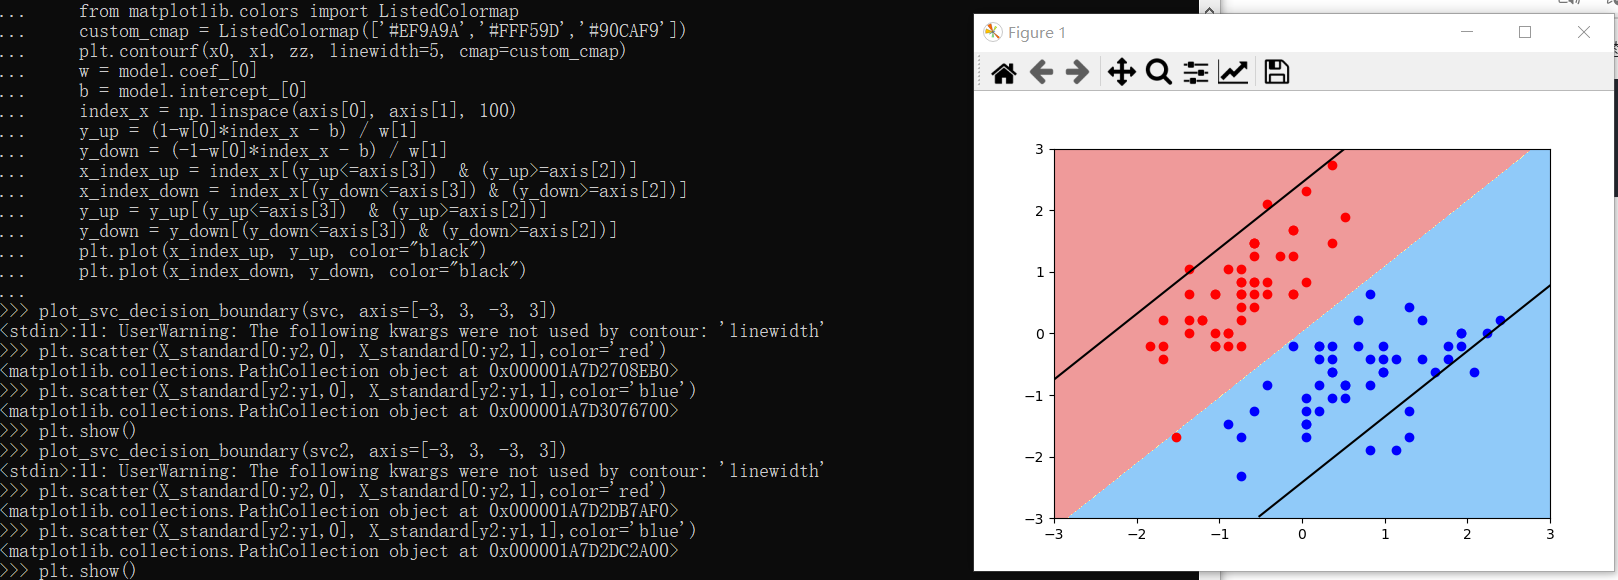Click the lowest blue point near y −2.3

pyautogui.click(x=1241, y=476)
